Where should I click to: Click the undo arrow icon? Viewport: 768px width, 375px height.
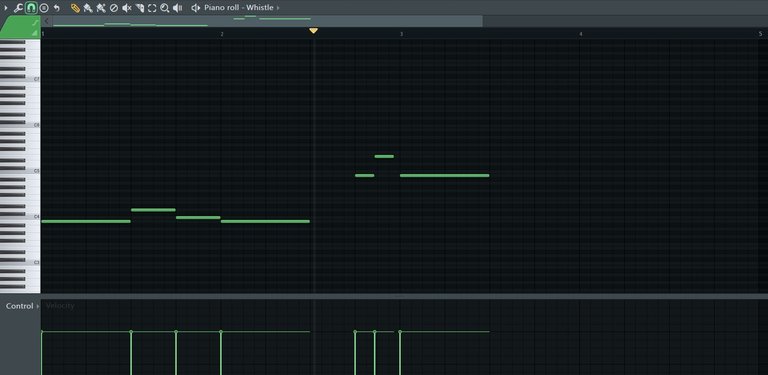[56, 8]
